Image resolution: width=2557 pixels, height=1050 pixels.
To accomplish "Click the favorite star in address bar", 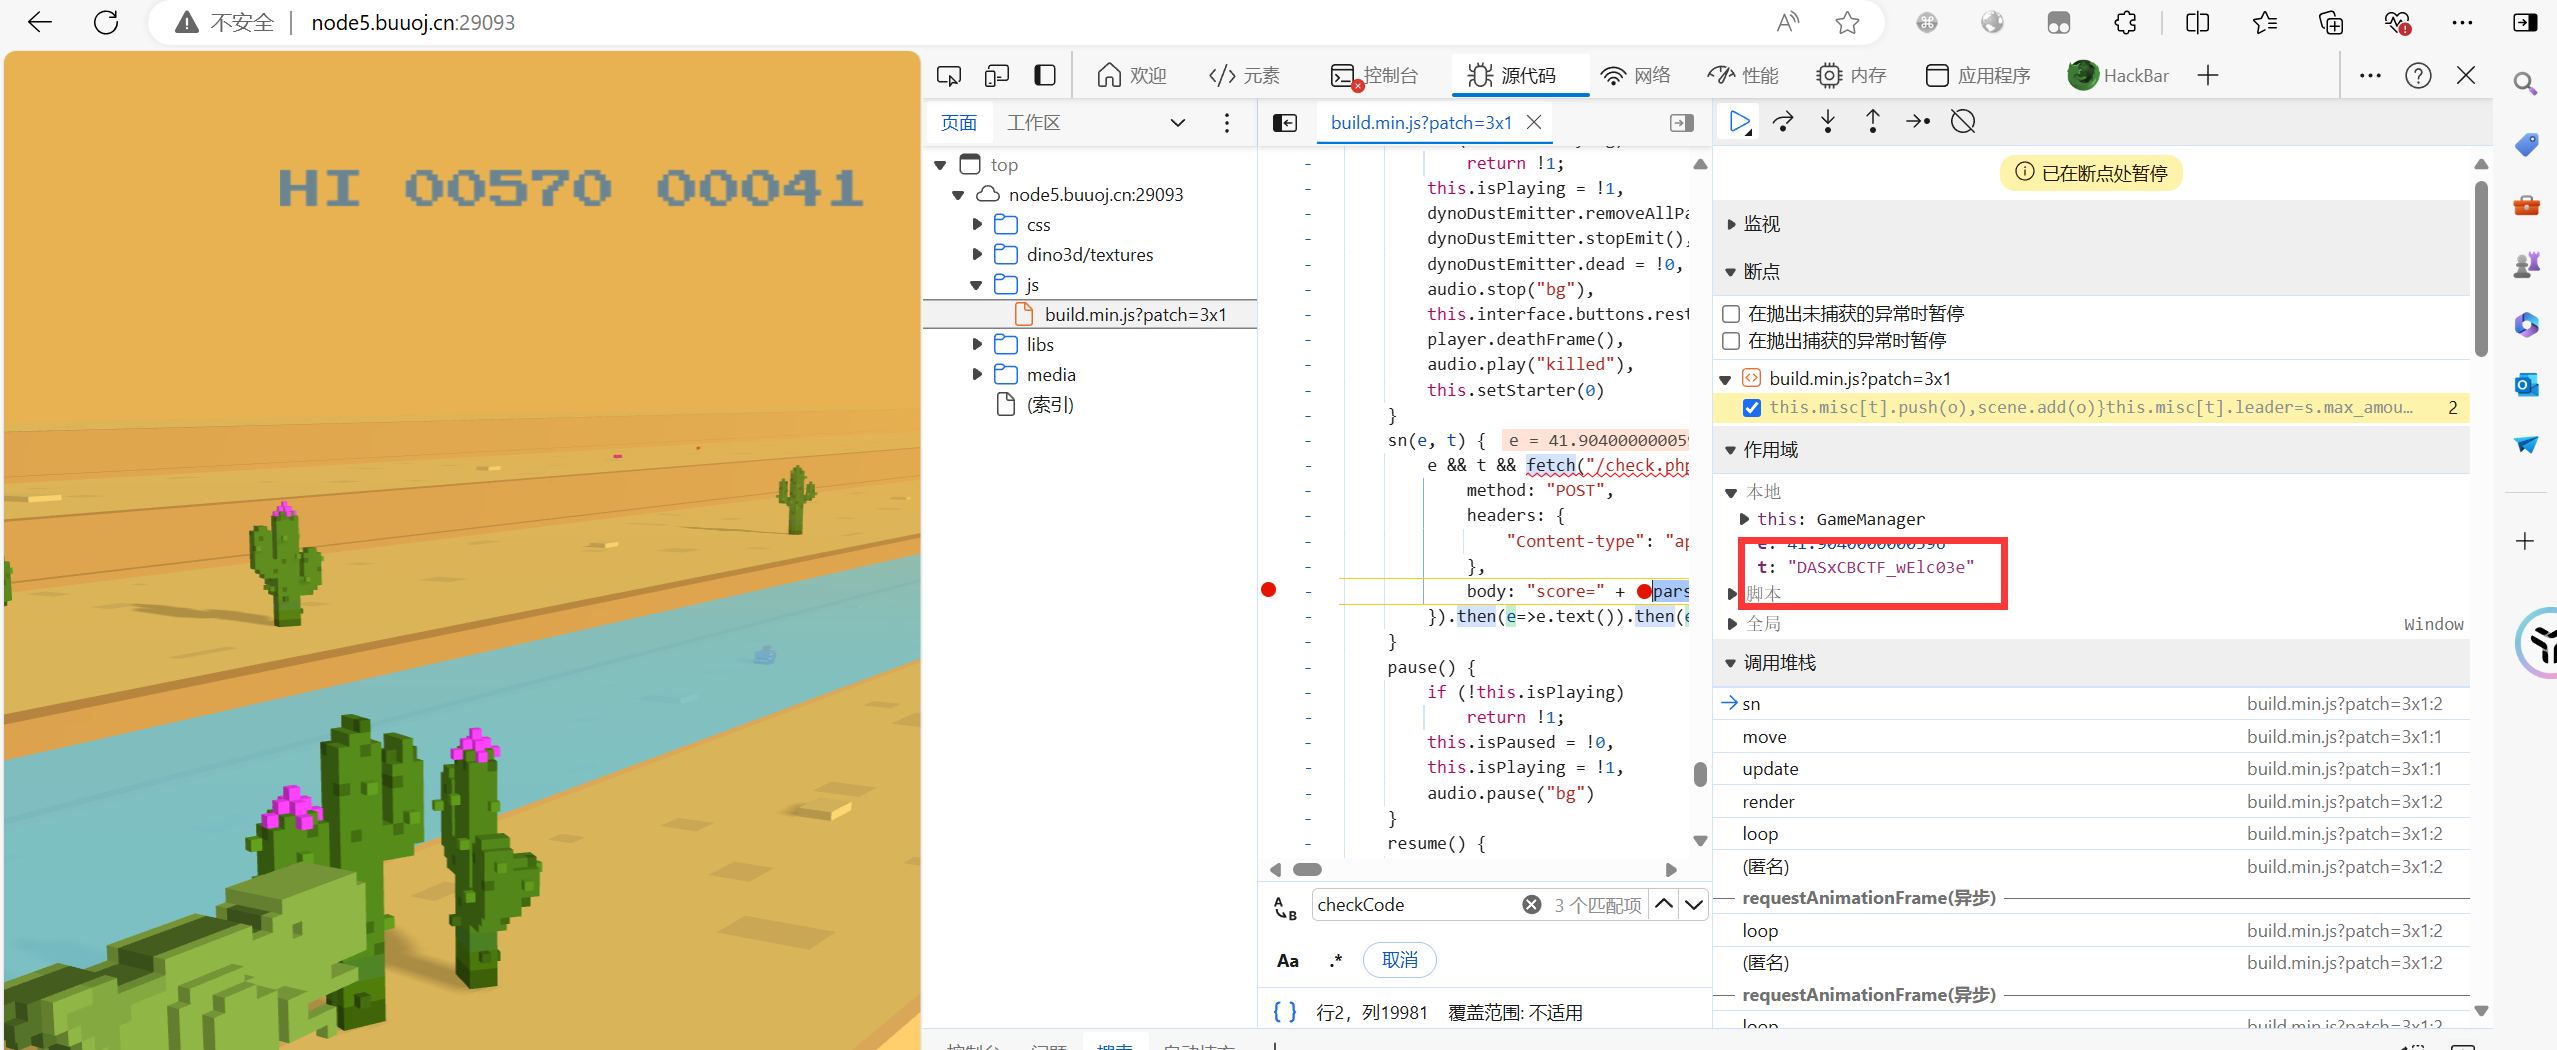I will click(1847, 22).
